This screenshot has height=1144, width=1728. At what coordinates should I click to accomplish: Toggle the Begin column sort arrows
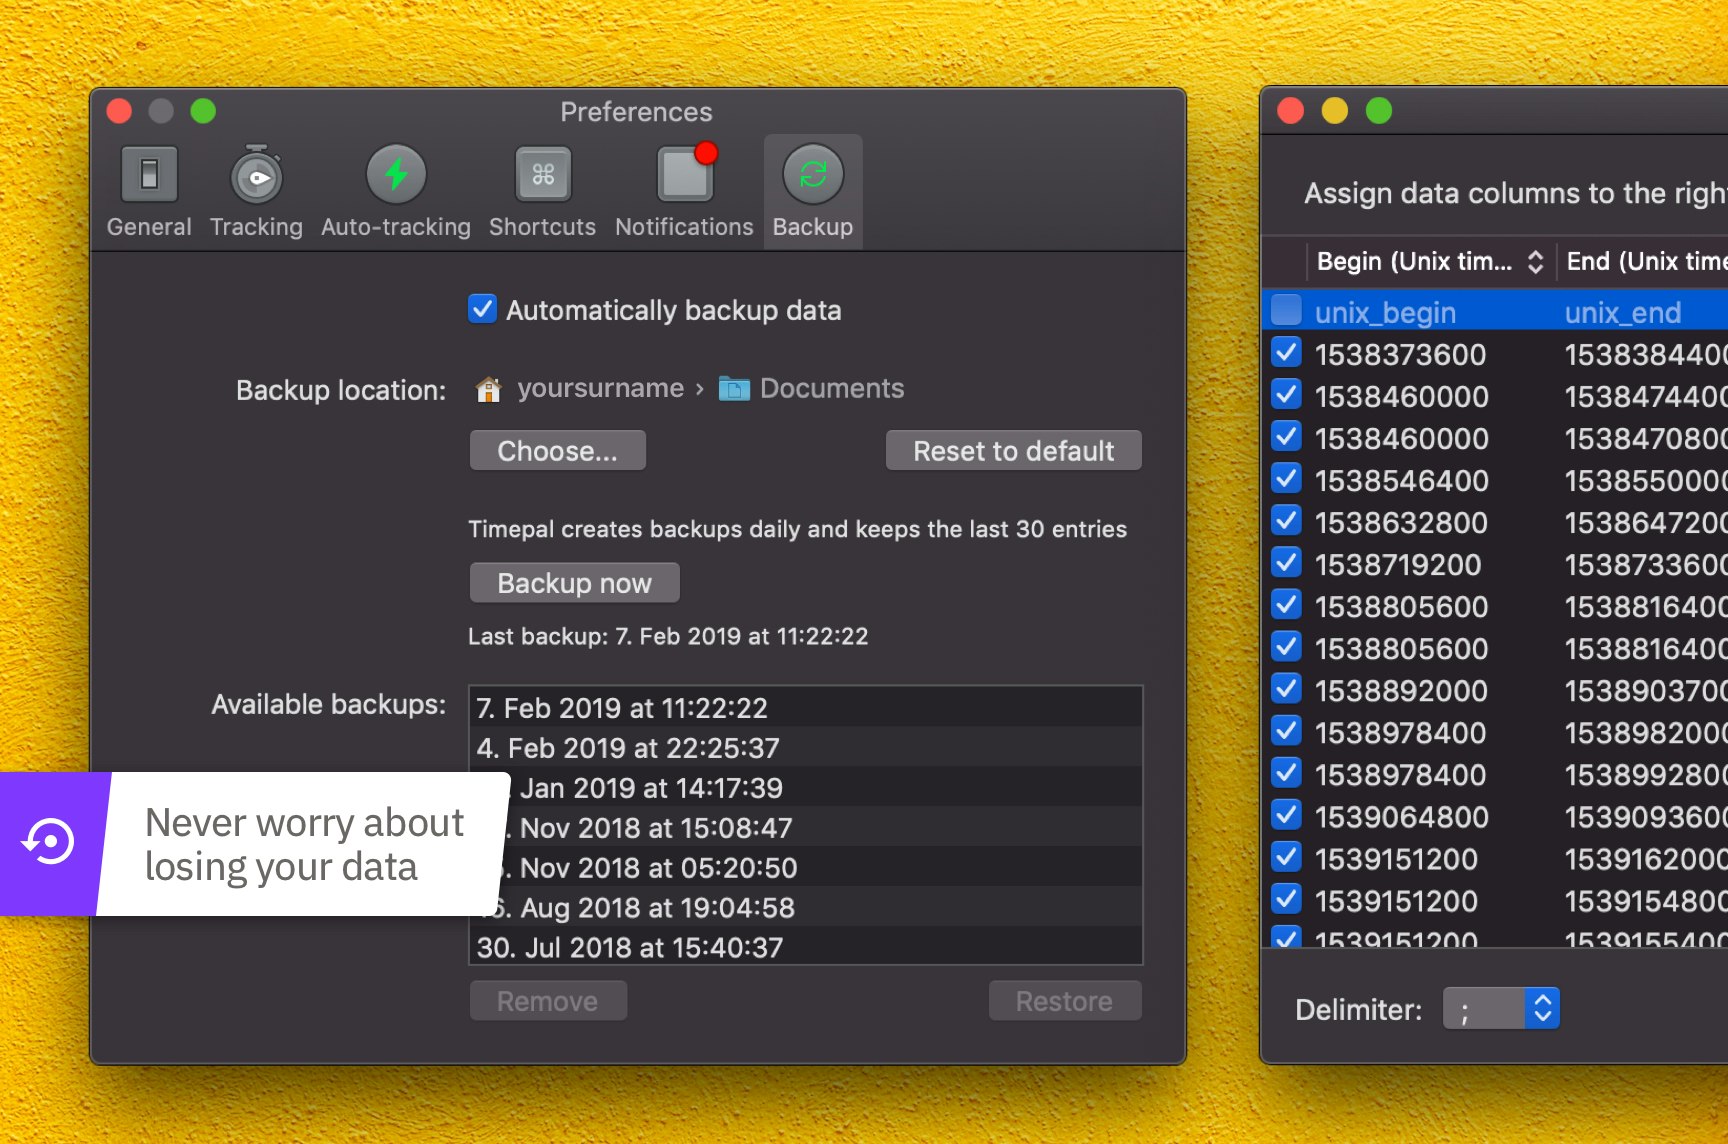[1537, 261]
